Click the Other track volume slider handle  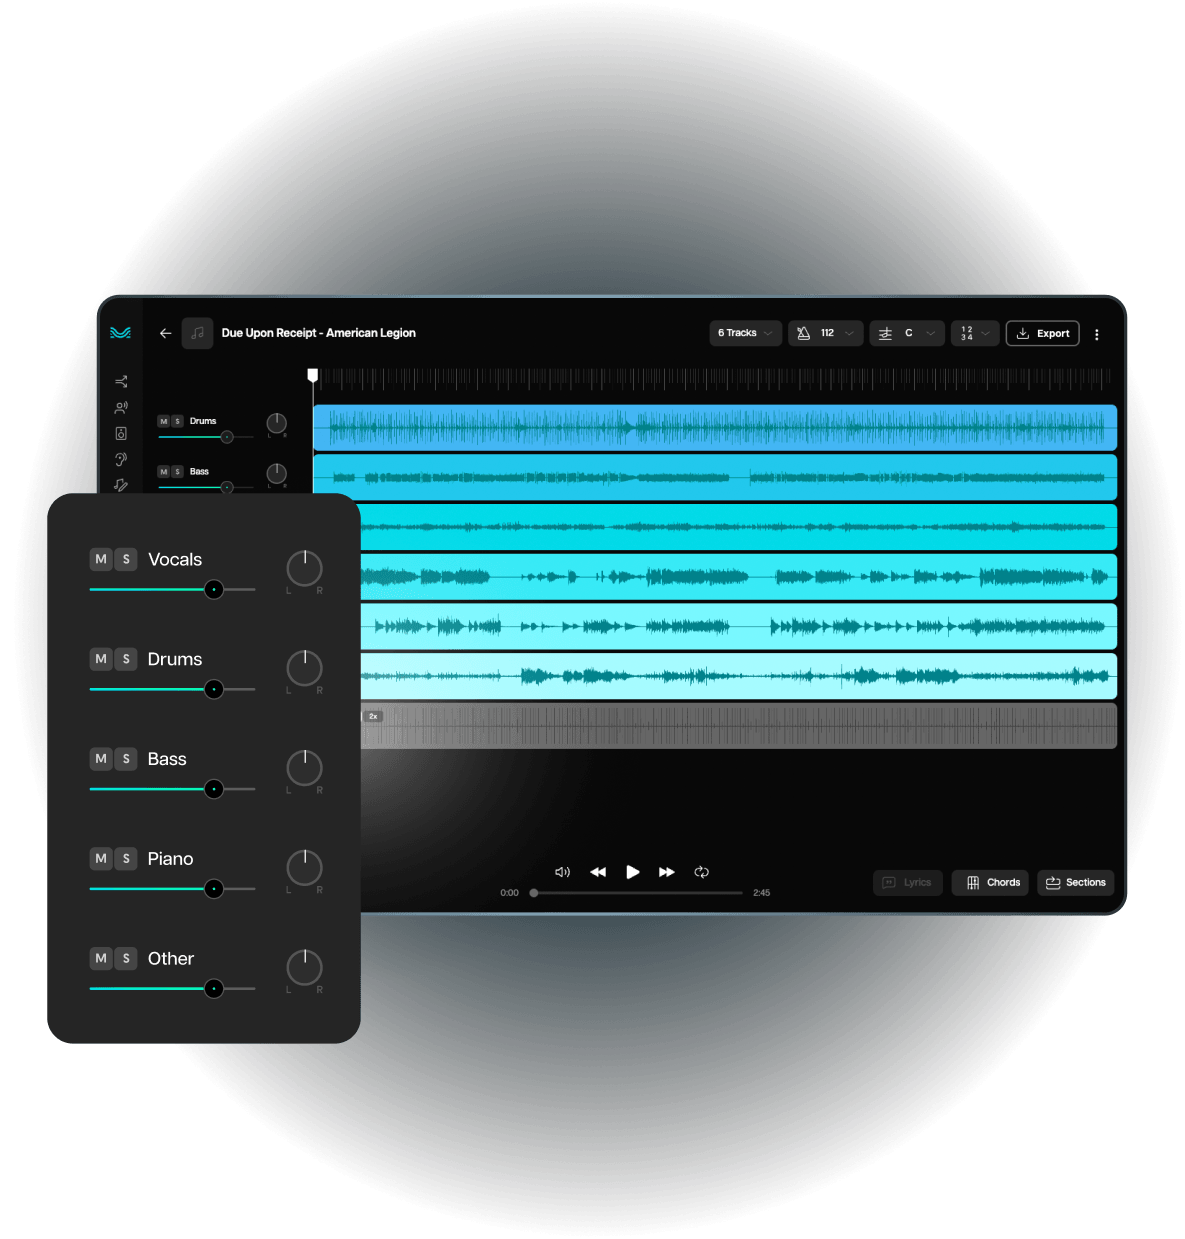point(213,989)
